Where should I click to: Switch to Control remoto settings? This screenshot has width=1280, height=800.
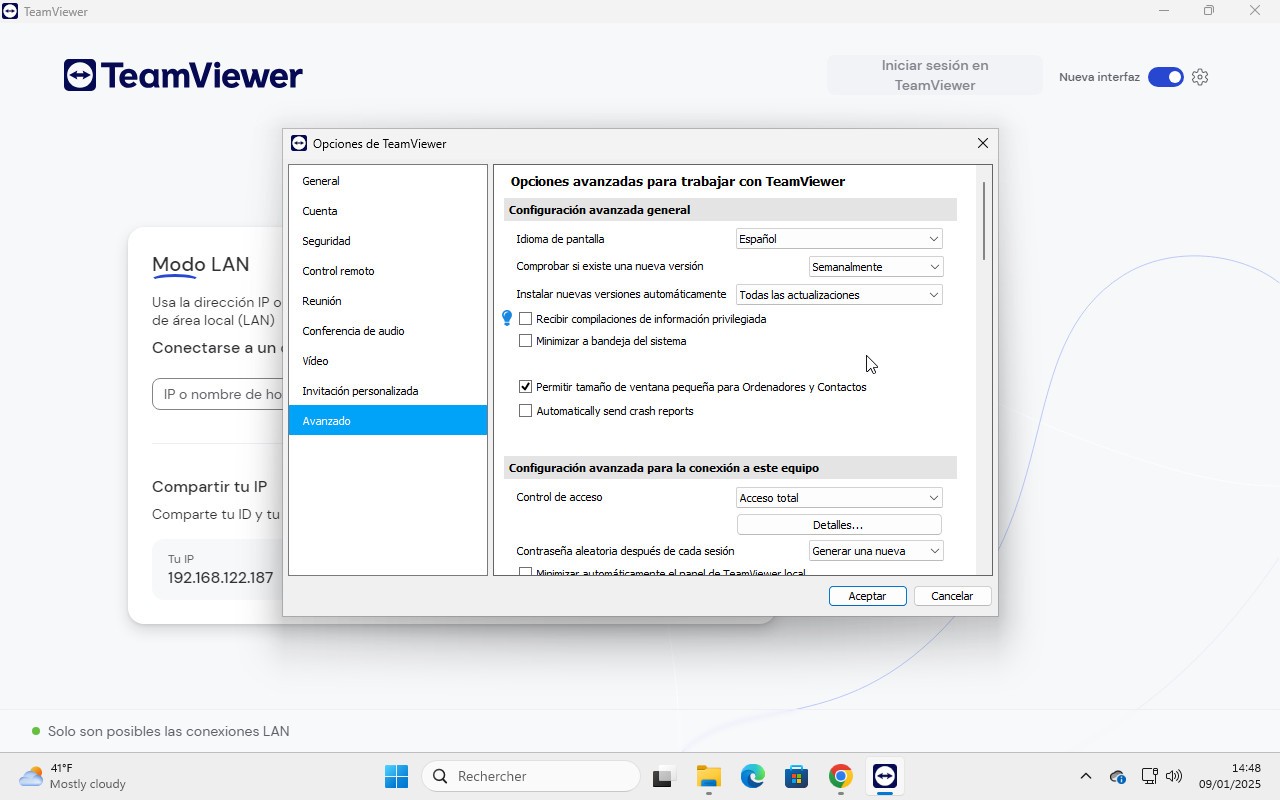click(x=338, y=271)
